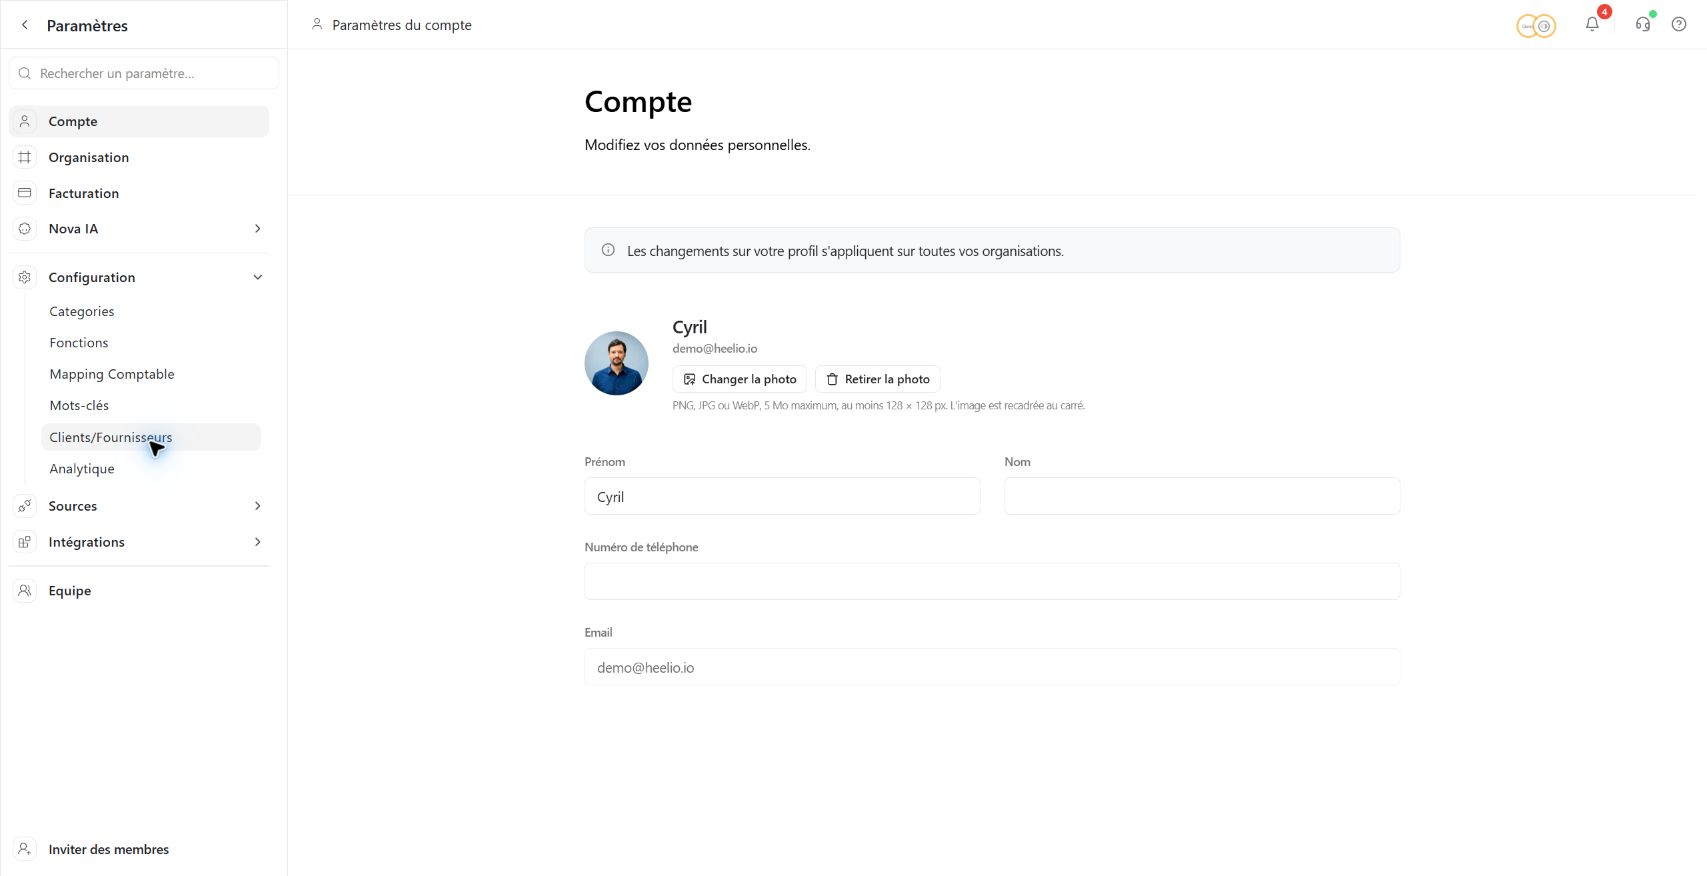Open the Organisation settings
This screenshot has height=876, width=1707.
139,157
